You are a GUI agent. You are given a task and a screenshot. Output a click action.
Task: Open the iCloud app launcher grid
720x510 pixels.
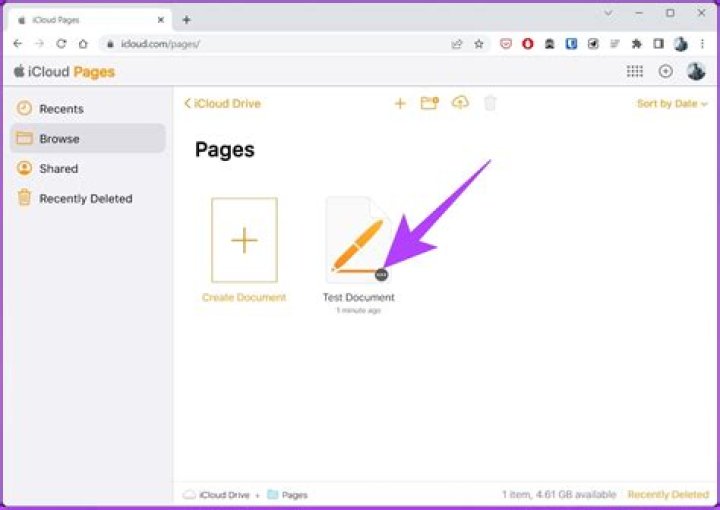(x=634, y=72)
